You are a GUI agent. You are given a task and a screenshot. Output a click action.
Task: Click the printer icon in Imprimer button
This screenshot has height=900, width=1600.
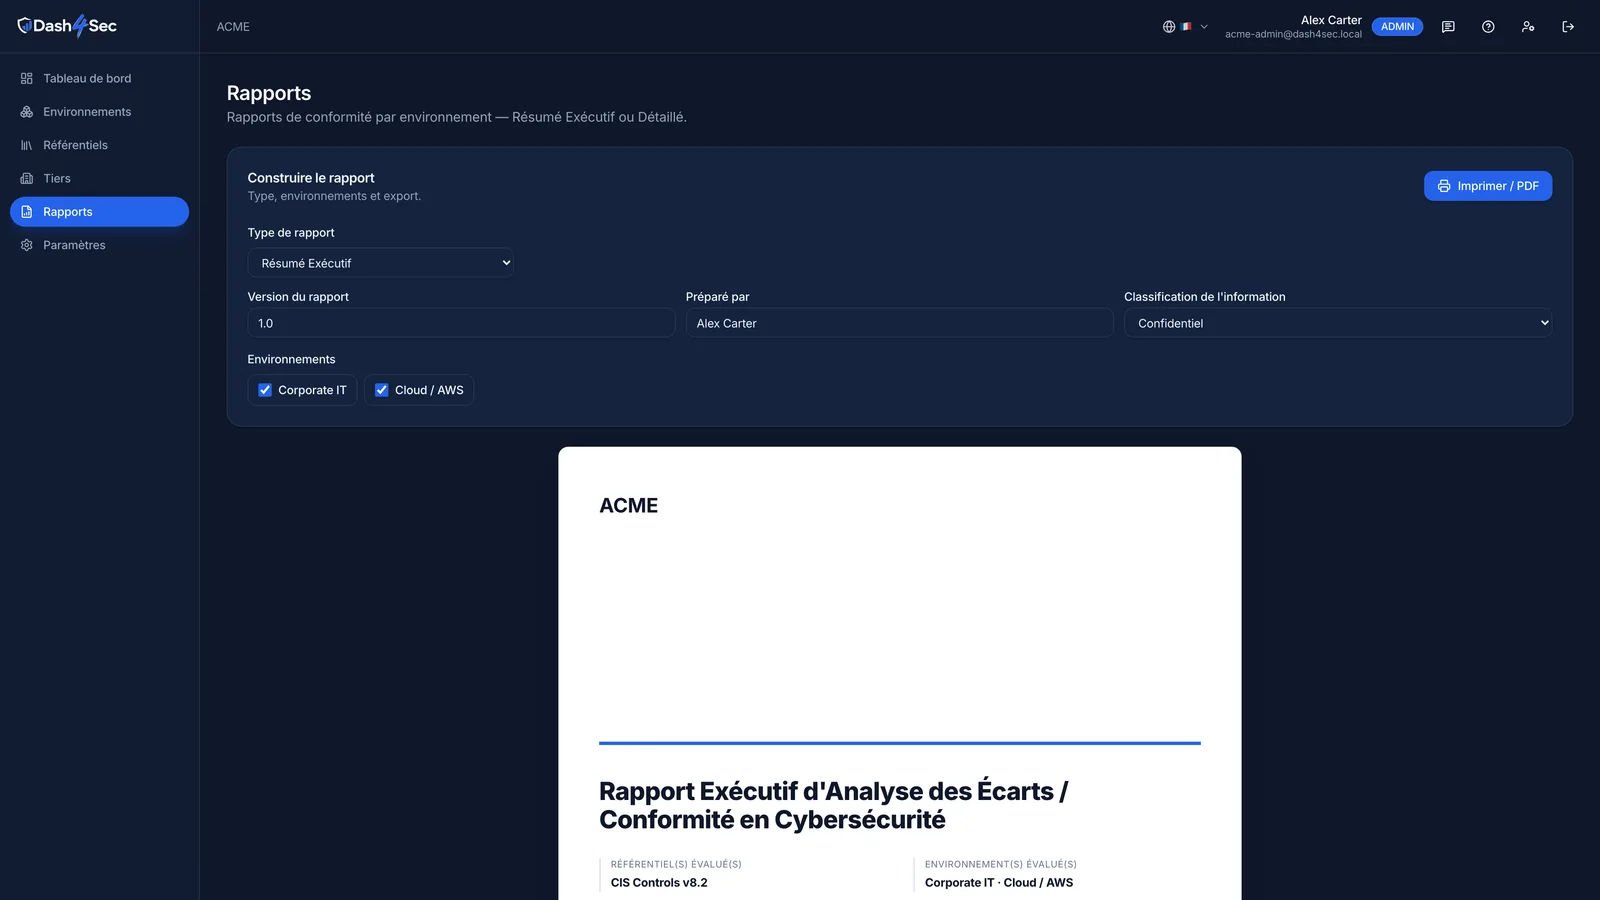click(1444, 186)
